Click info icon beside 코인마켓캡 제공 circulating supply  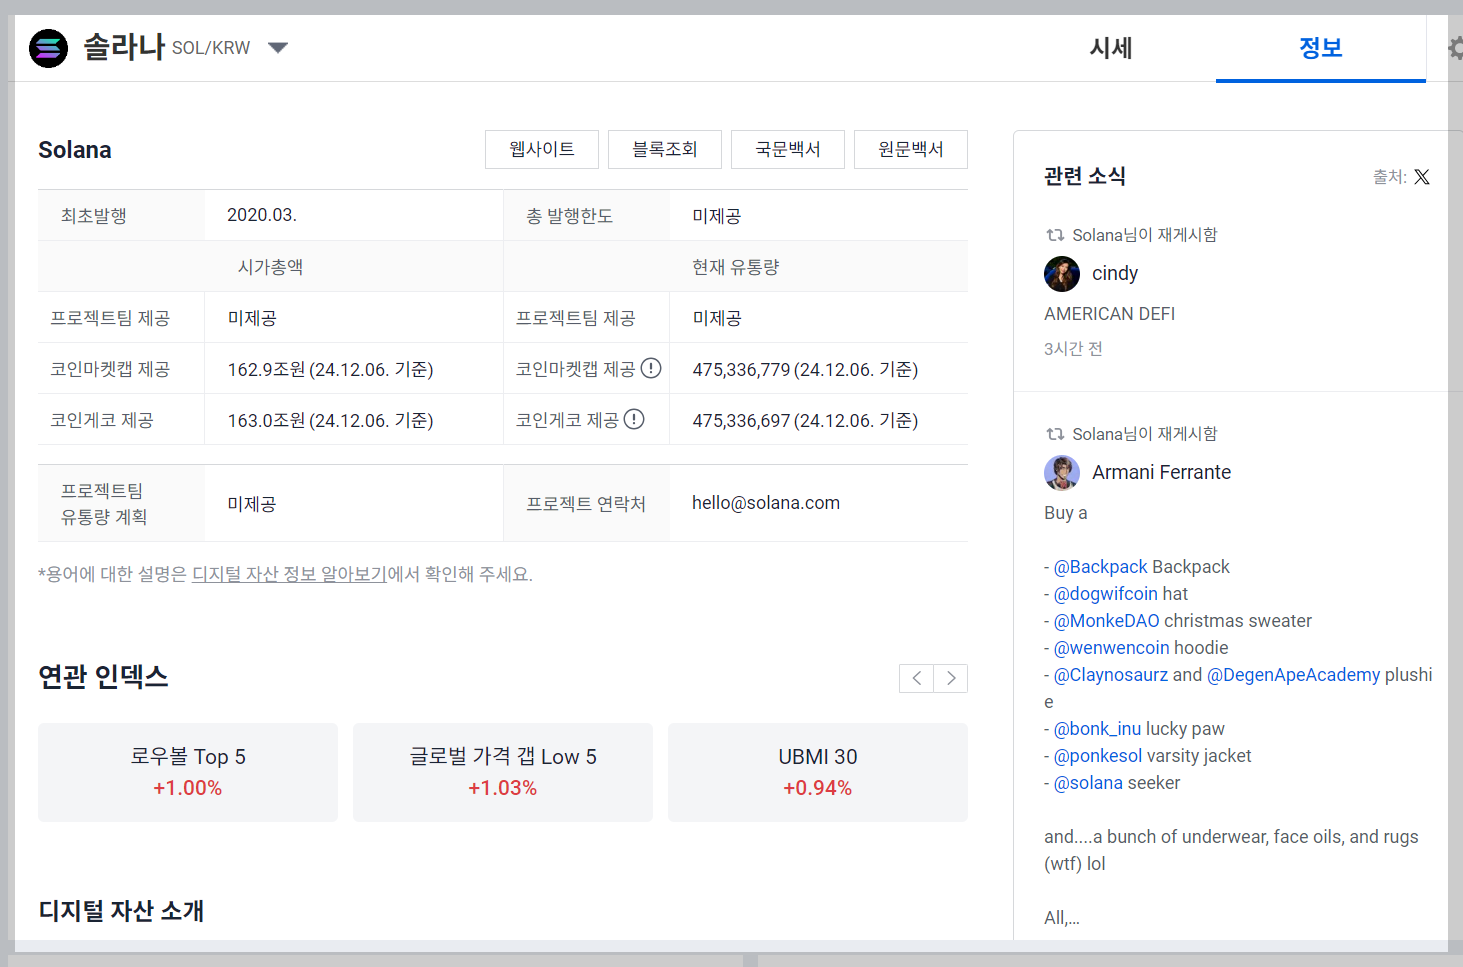[651, 368]
